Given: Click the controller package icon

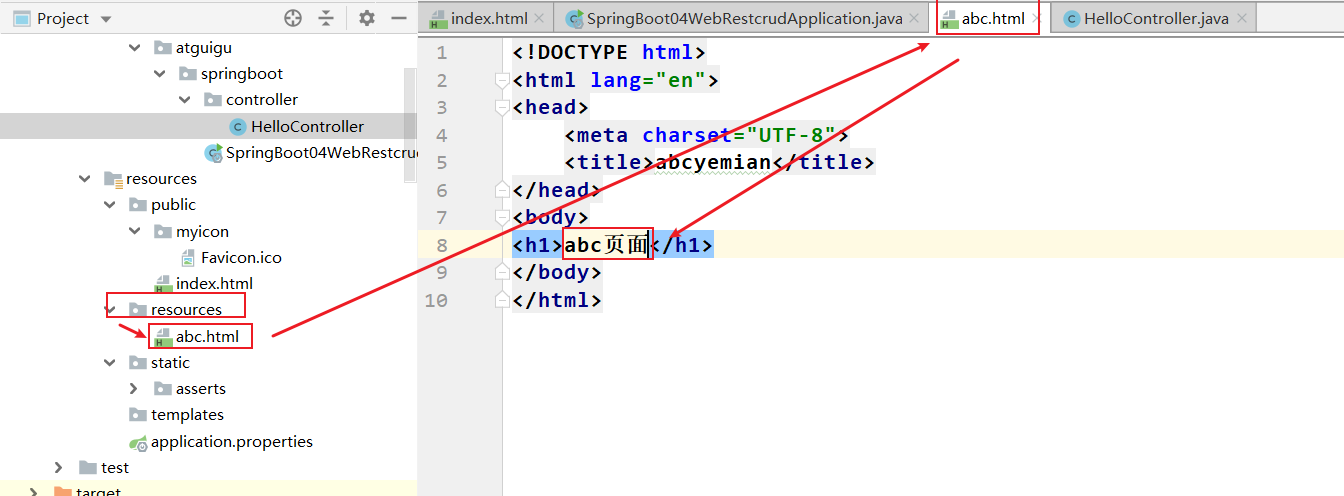Looking at the screenshot, I should coord(212,99).
